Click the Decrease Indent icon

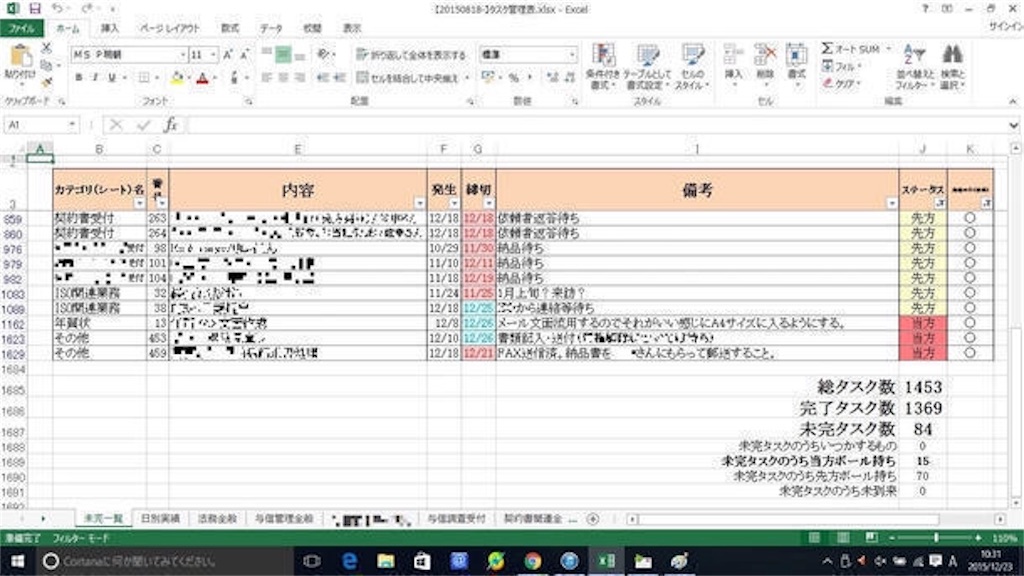[323, 78]
